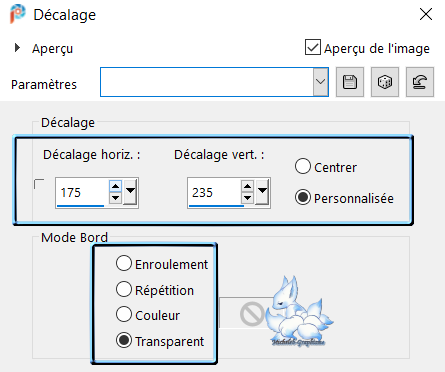Click the reset to default arrow icon
This screenshot has height=372, width=445.
click(420, 82)
